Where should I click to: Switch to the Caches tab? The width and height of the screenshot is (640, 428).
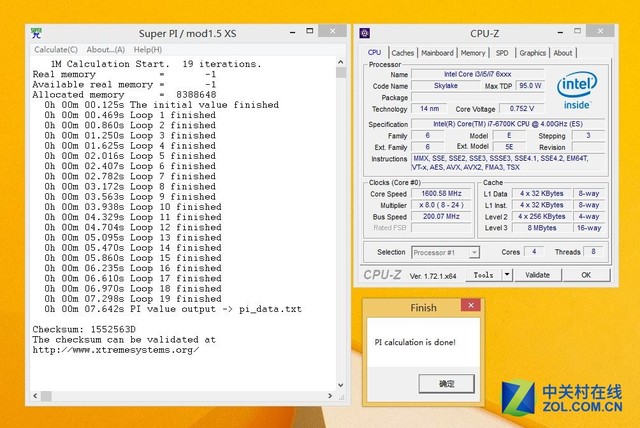pos(403,53)
